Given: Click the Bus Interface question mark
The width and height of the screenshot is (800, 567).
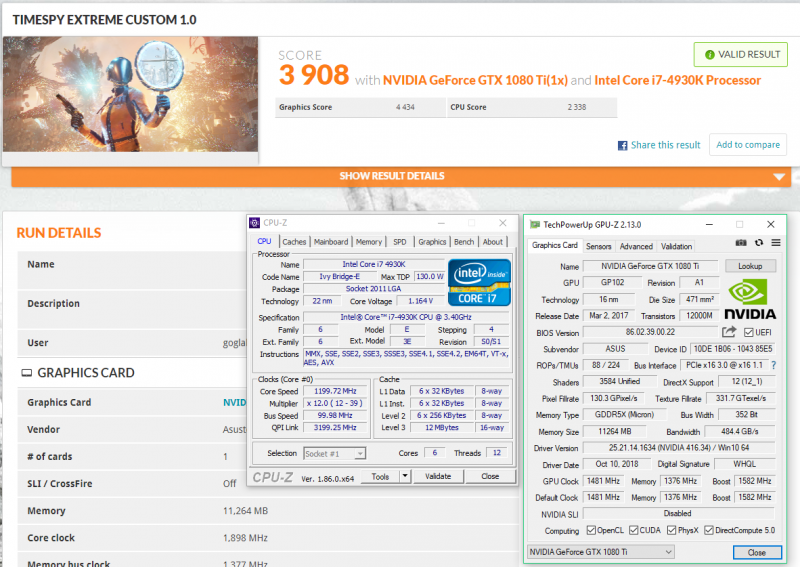Looking at the screenshot, I should pos(772,366).
